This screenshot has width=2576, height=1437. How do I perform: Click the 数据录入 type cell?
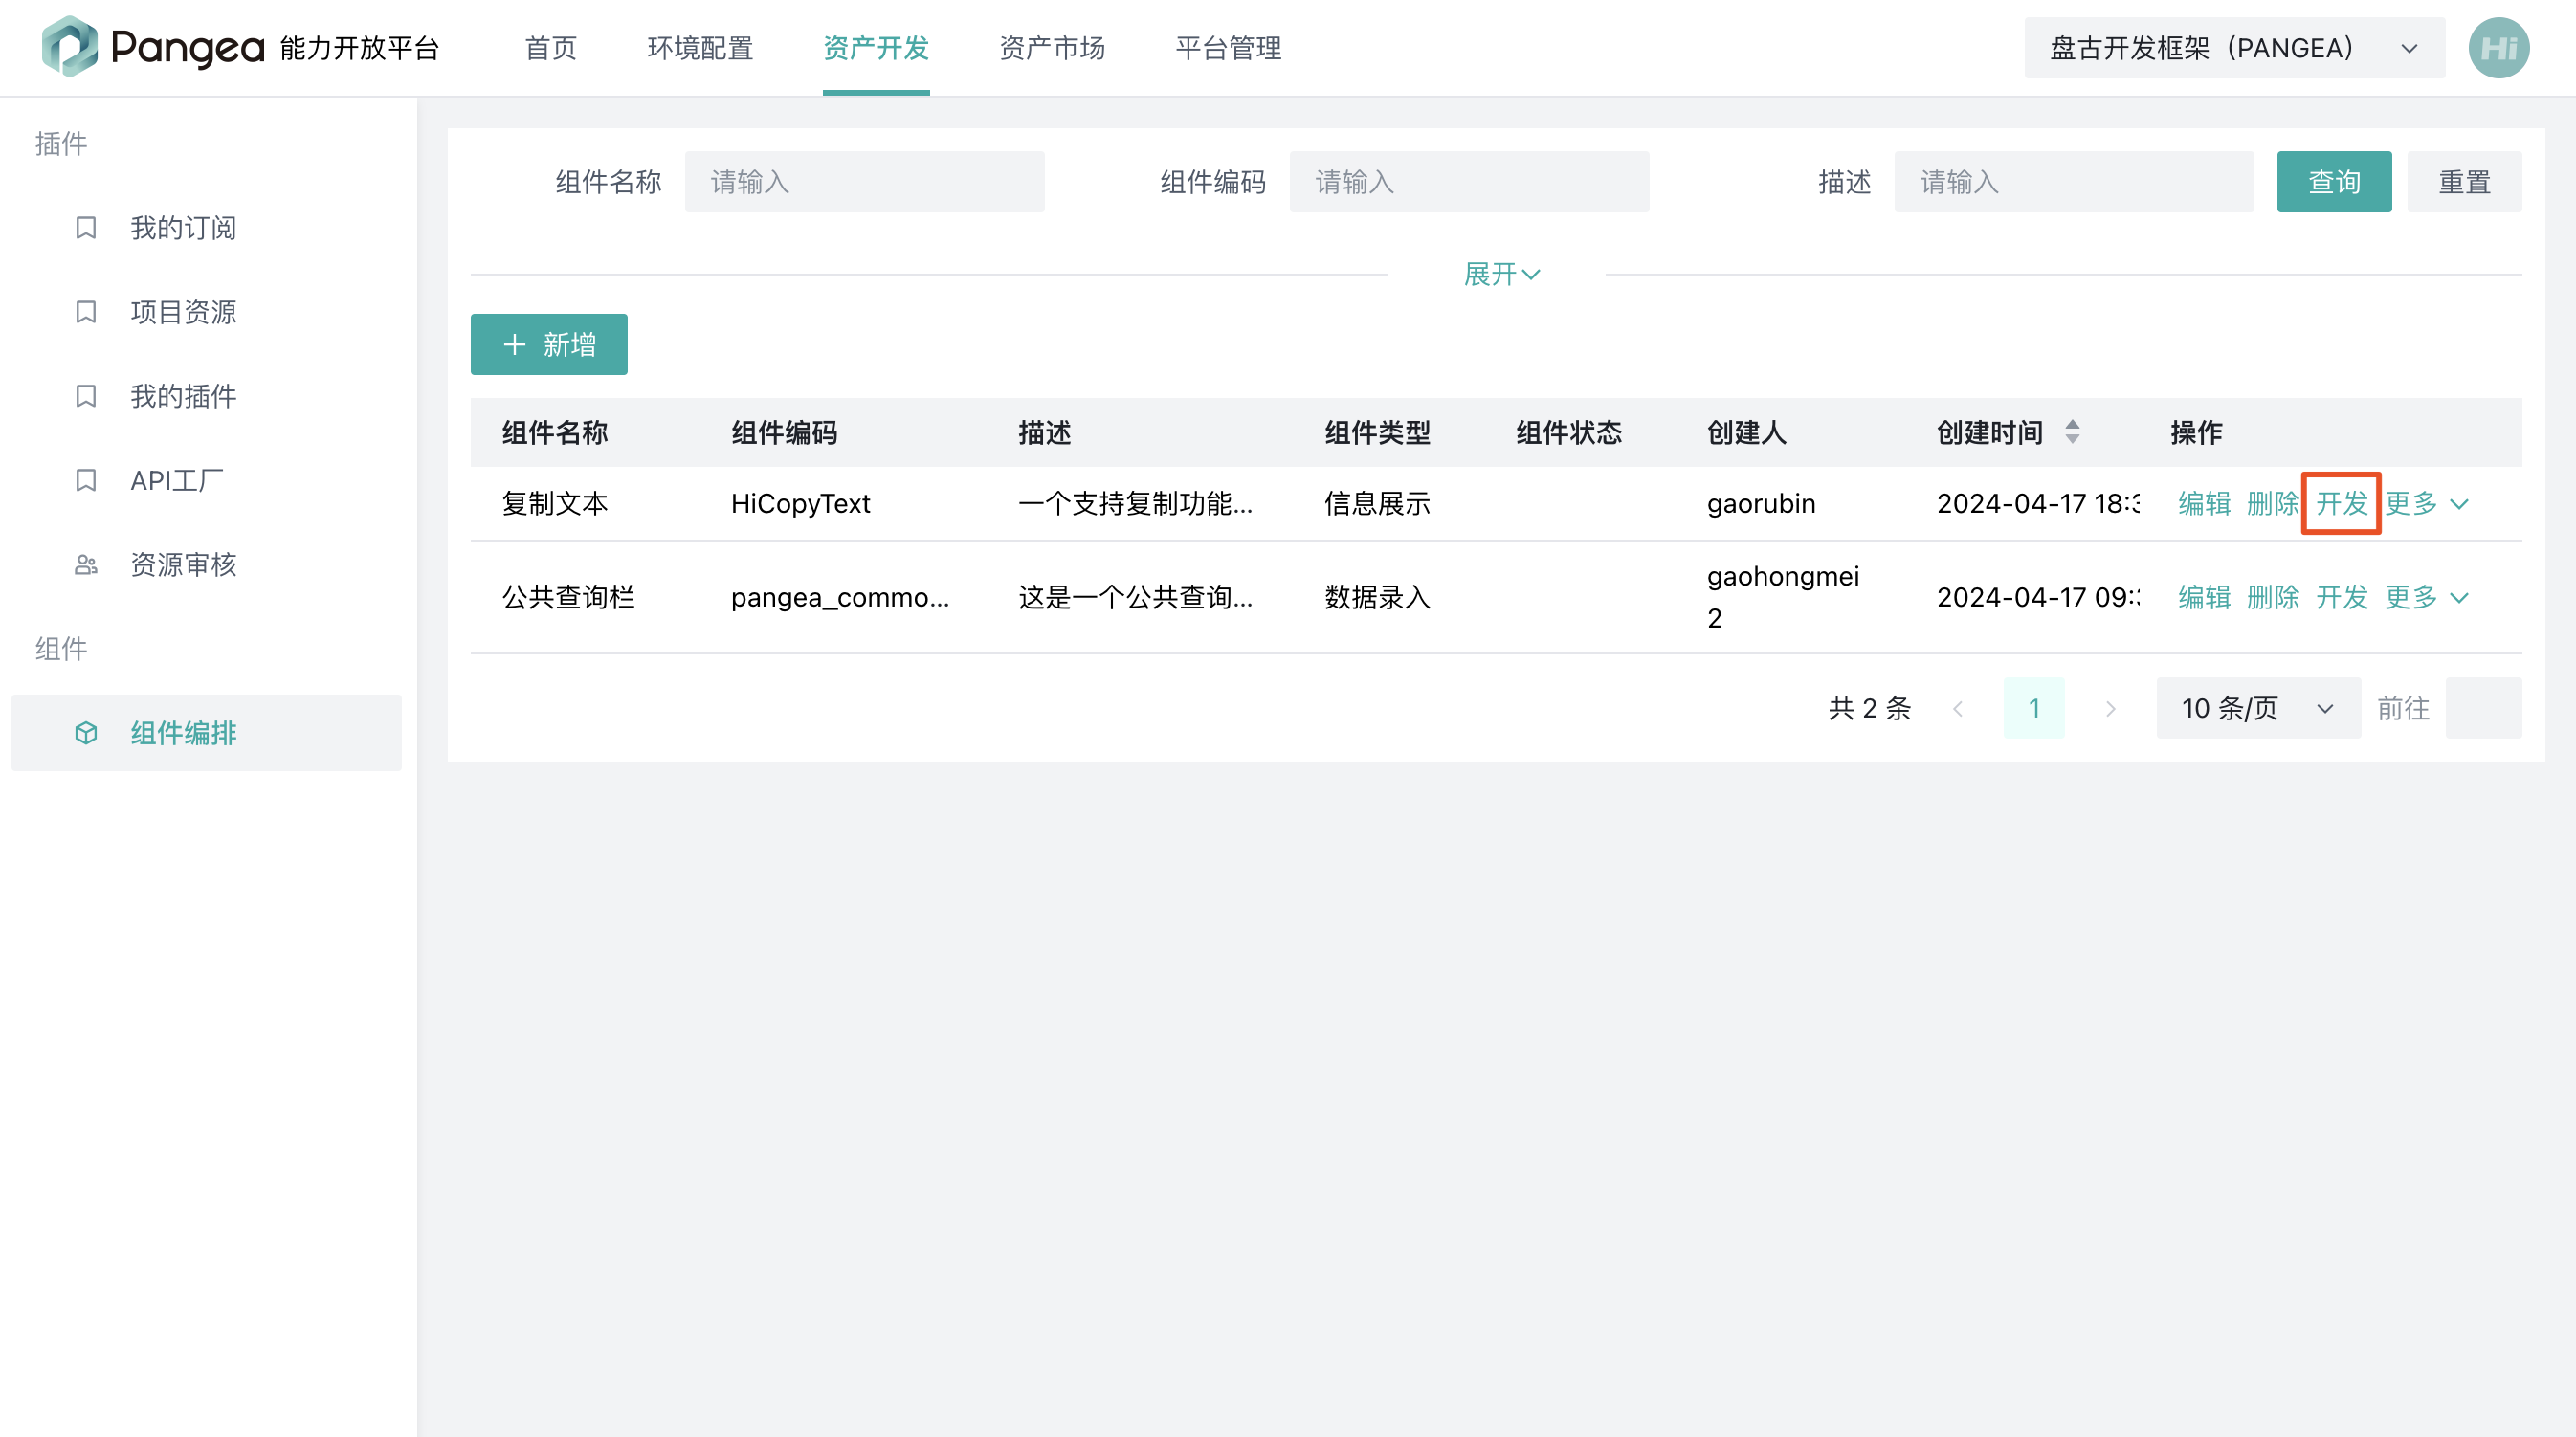point(1377,597)
